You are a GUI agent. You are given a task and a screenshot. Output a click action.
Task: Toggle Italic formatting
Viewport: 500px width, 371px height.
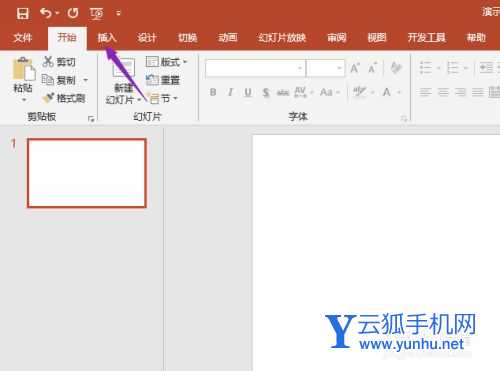230,92
